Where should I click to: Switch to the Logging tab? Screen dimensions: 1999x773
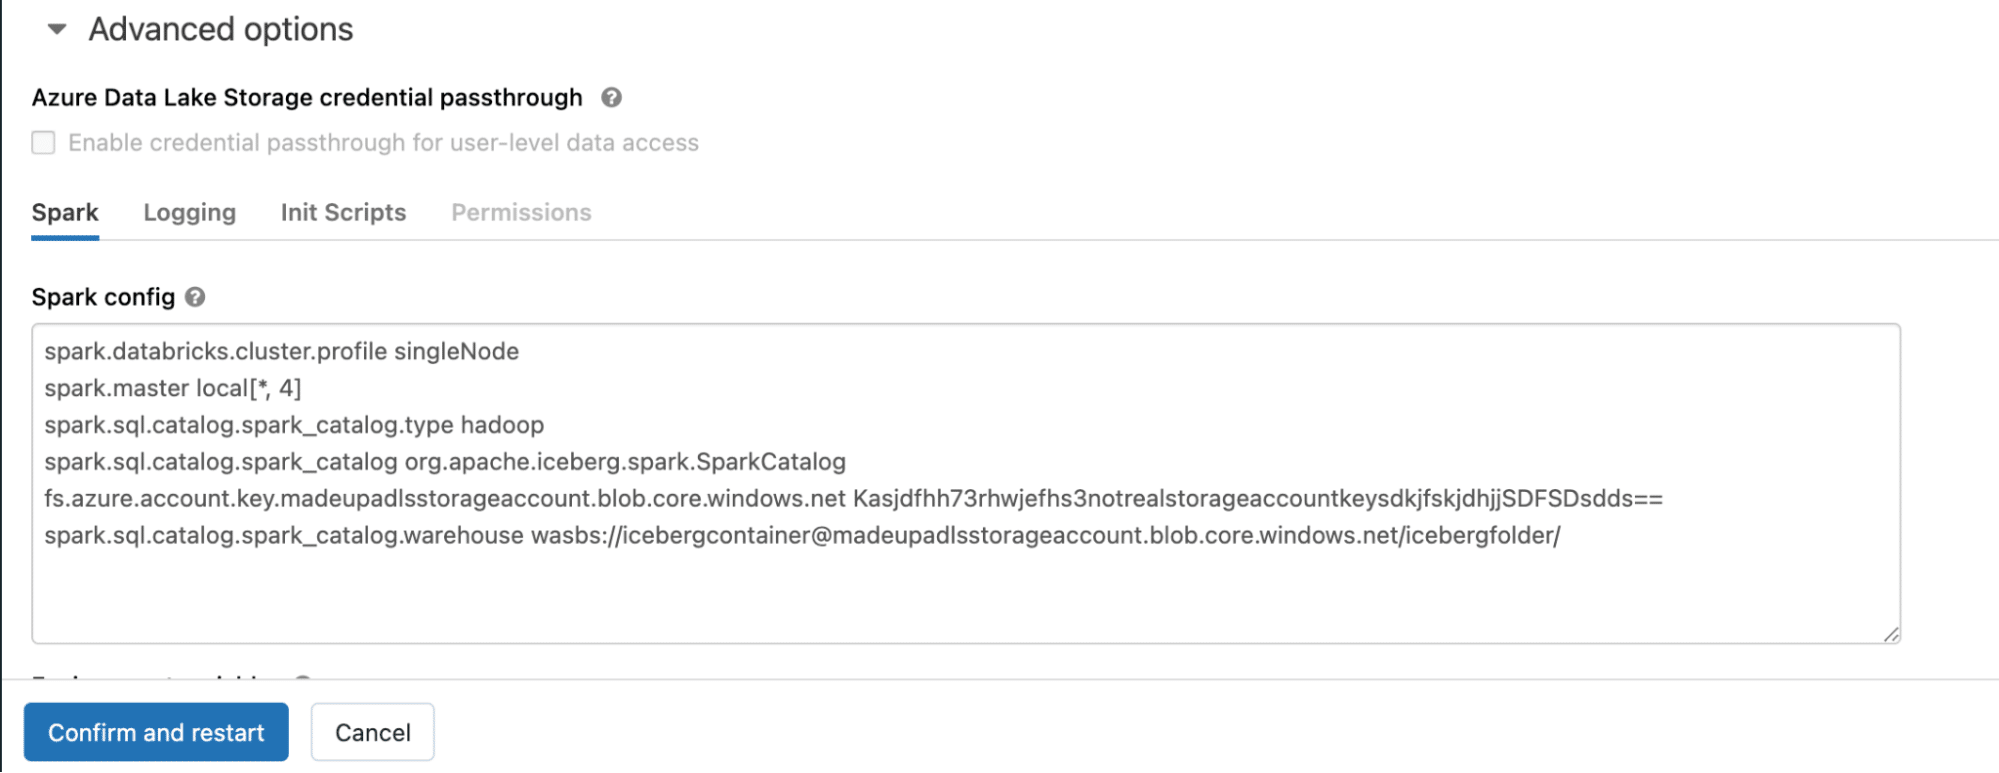click(189, 212)
